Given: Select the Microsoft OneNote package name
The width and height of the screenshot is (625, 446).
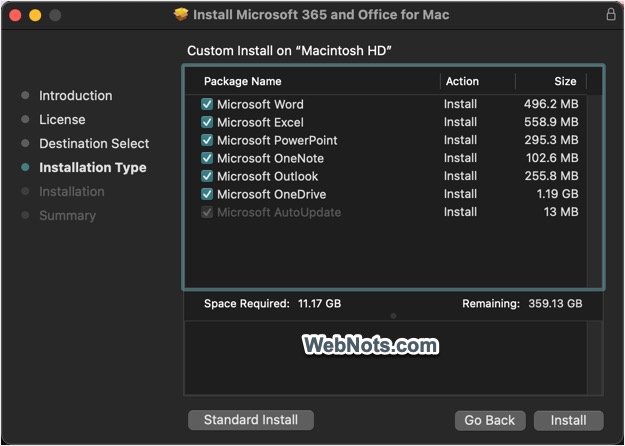Looking at the screenshot, I should coord(270,158).
